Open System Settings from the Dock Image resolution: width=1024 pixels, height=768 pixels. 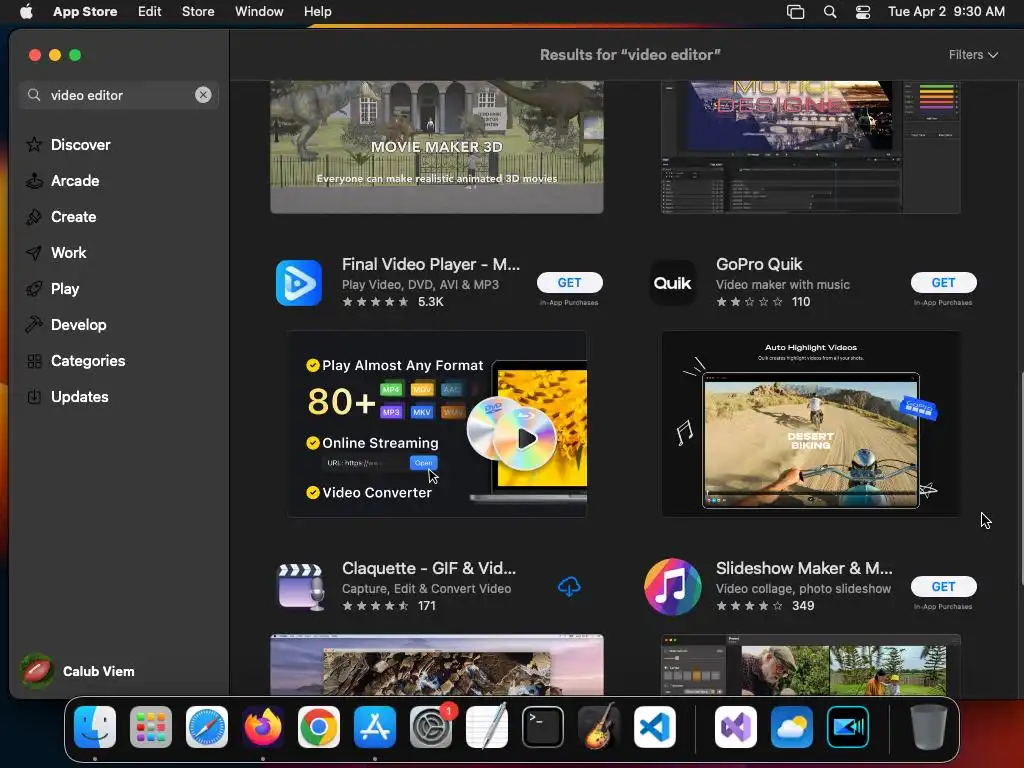(431, 727)
